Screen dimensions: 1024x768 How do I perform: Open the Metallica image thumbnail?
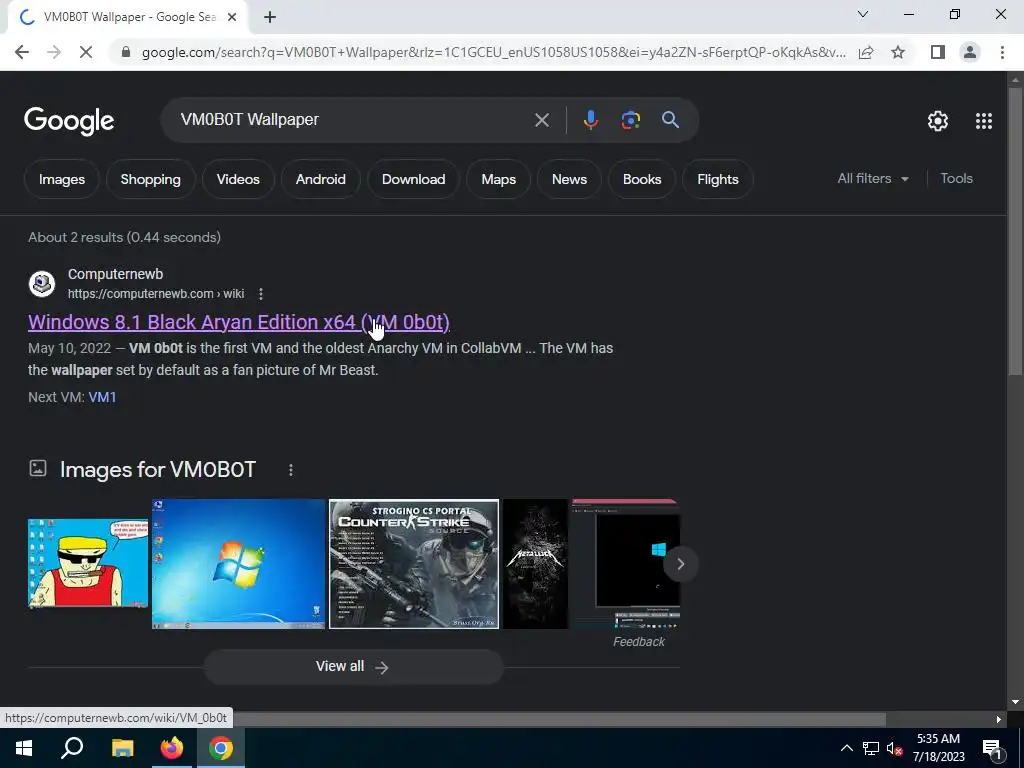(x=536, y=564)
